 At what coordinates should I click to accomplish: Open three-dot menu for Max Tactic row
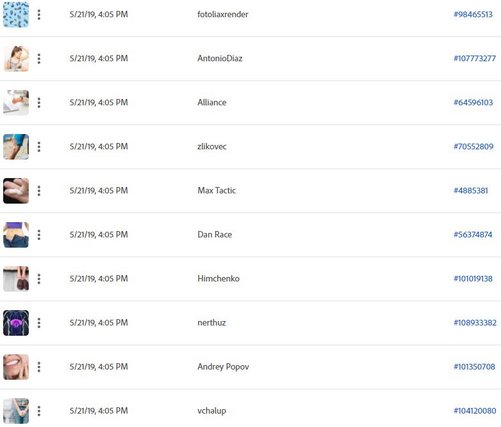coord(39,191)
